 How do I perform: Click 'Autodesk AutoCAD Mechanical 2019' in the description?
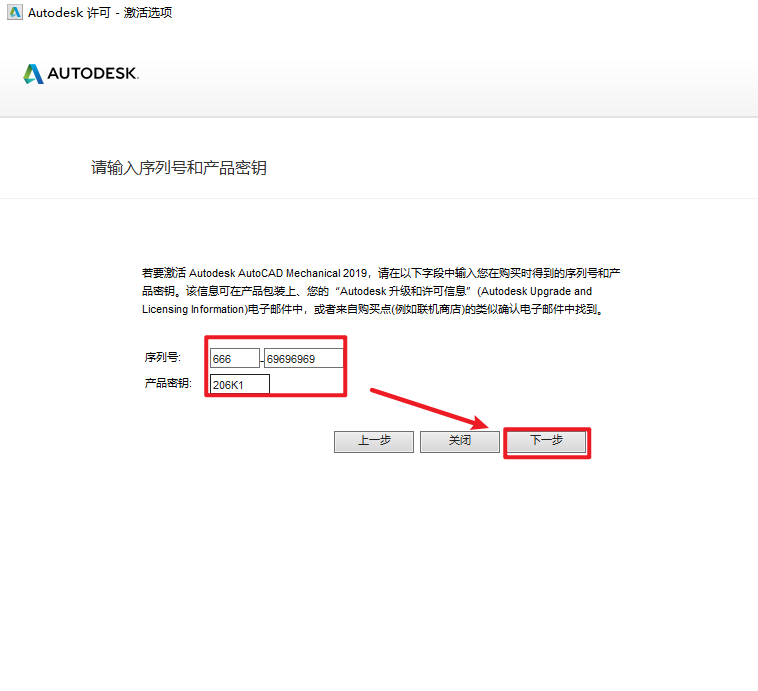[279, 273]
